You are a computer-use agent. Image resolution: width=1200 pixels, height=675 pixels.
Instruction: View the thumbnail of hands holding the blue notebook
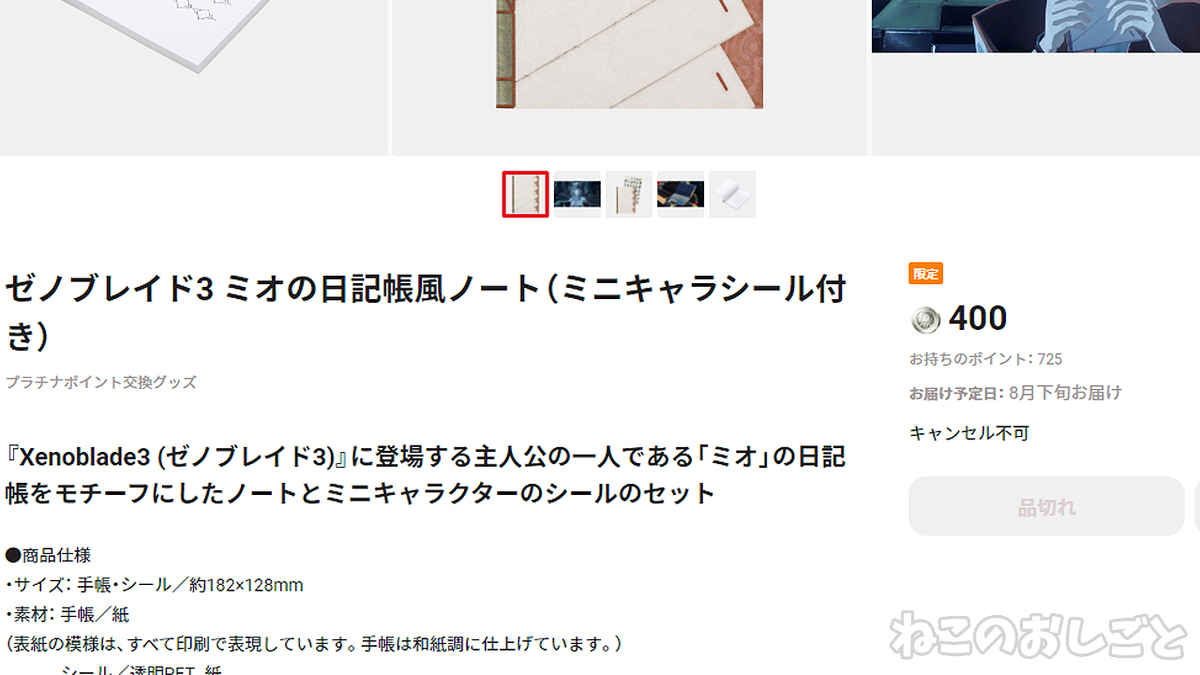click(680, 194)
